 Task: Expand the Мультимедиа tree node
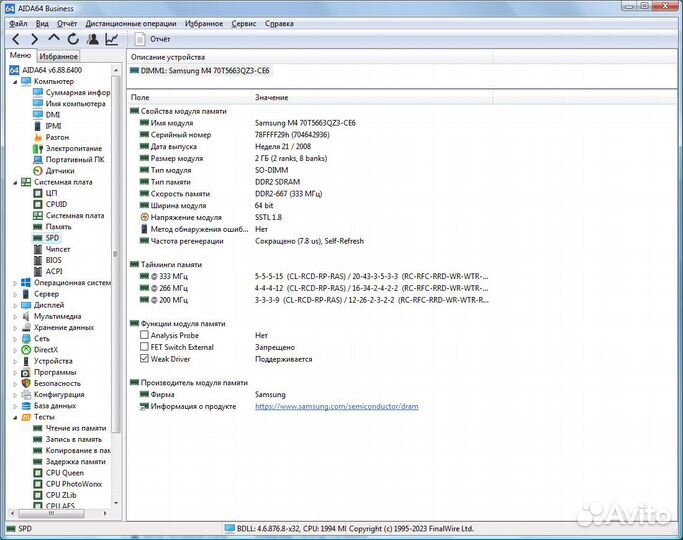pos(15,317)
